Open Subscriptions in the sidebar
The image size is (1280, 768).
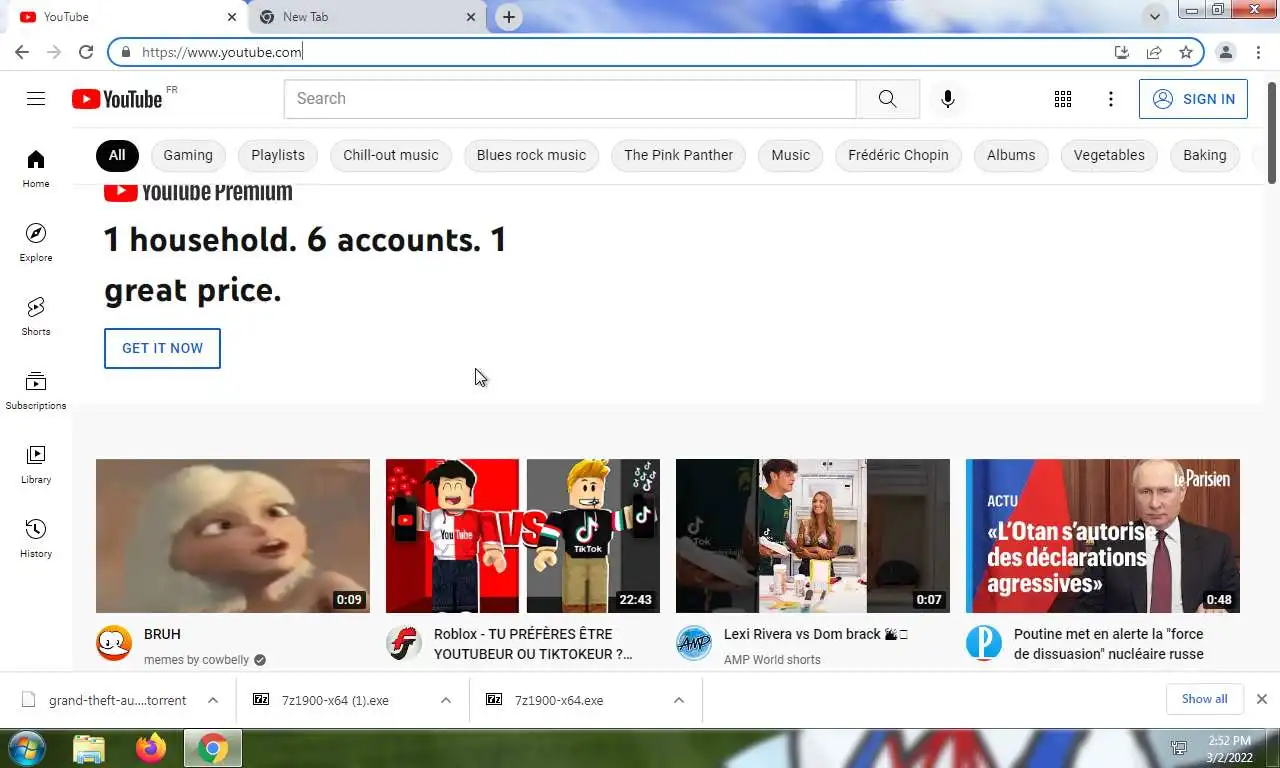coord(36,390)
